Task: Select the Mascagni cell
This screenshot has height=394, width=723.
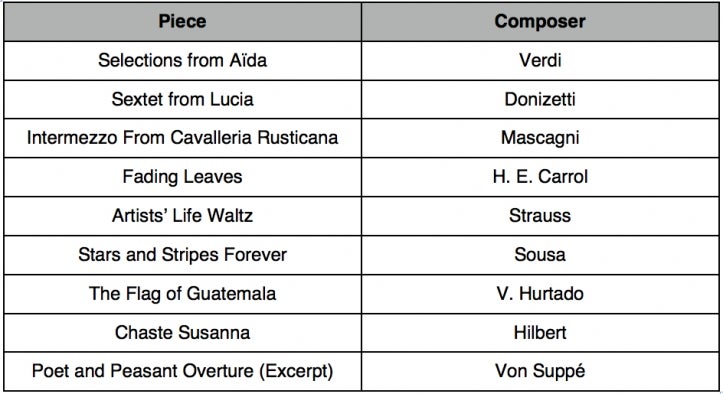Action: (x=540, y=138)
